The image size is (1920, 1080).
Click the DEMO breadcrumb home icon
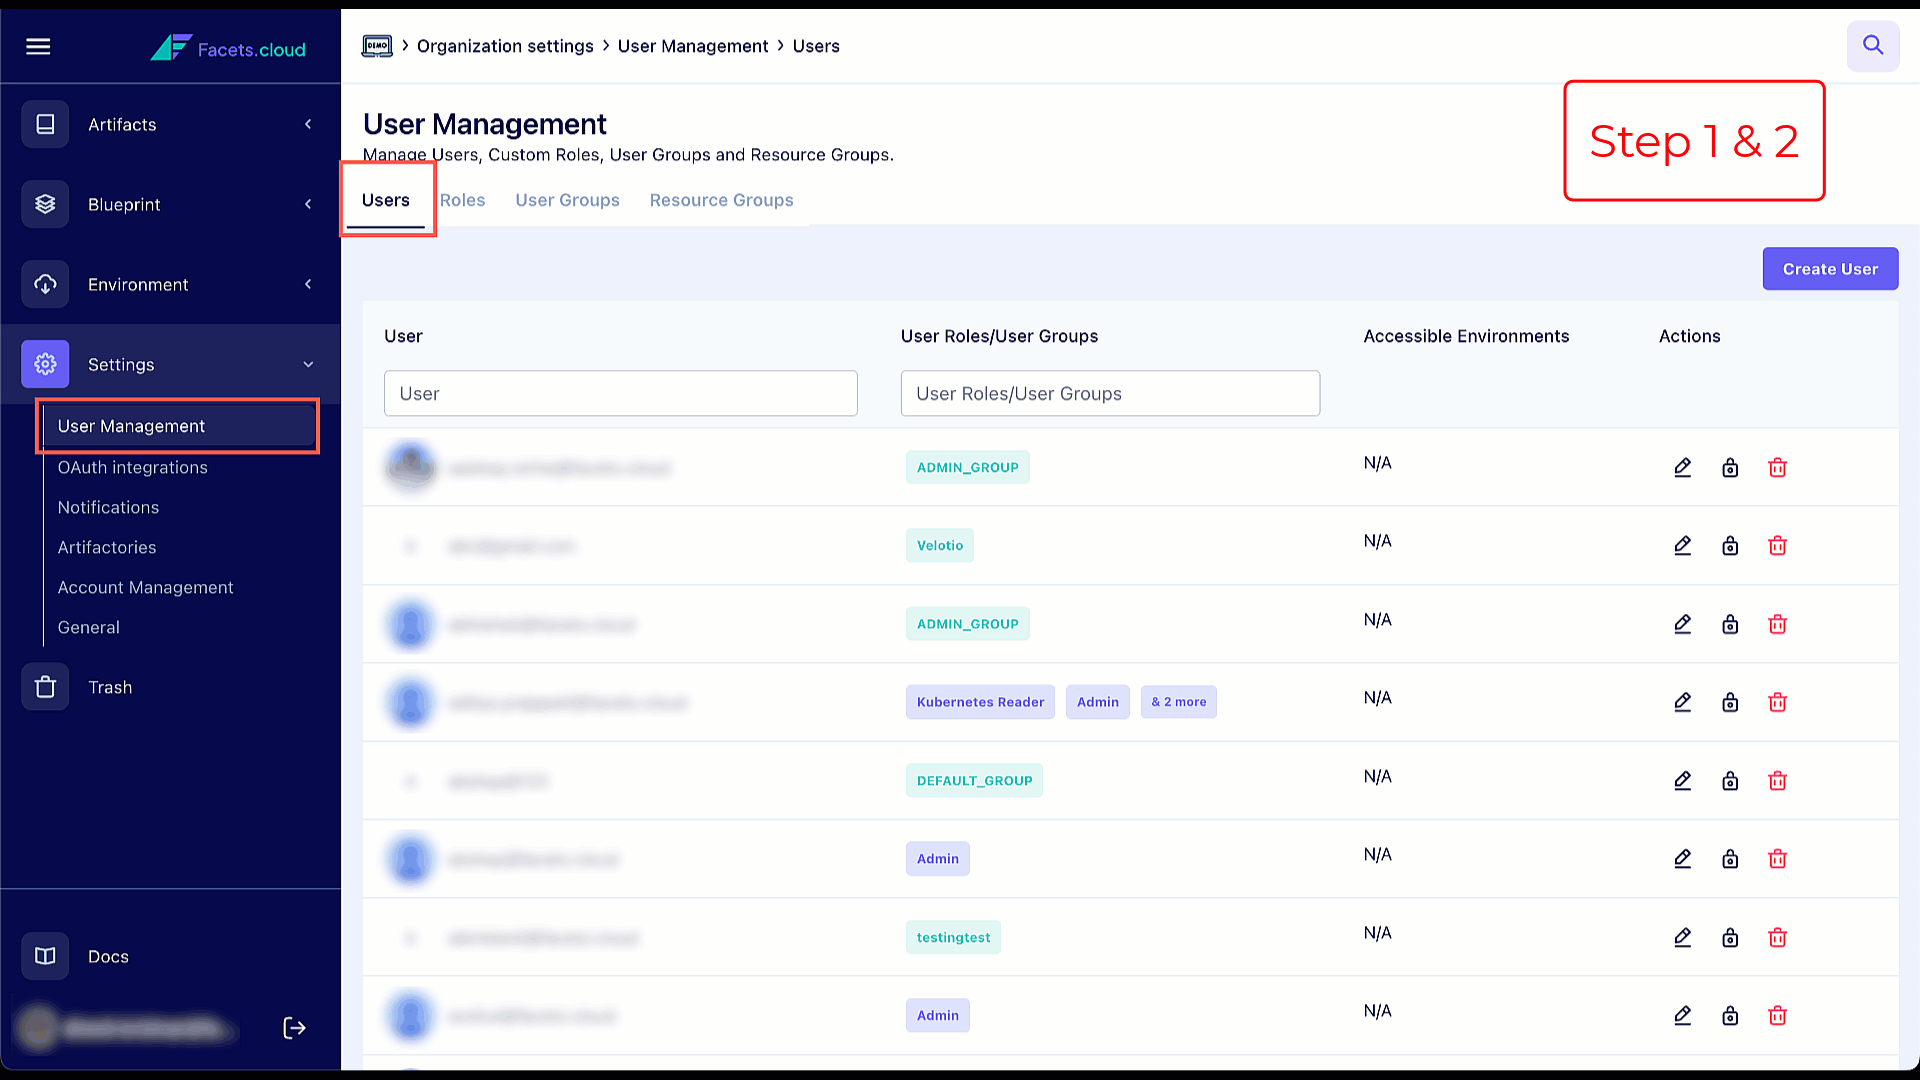[377, 46]
